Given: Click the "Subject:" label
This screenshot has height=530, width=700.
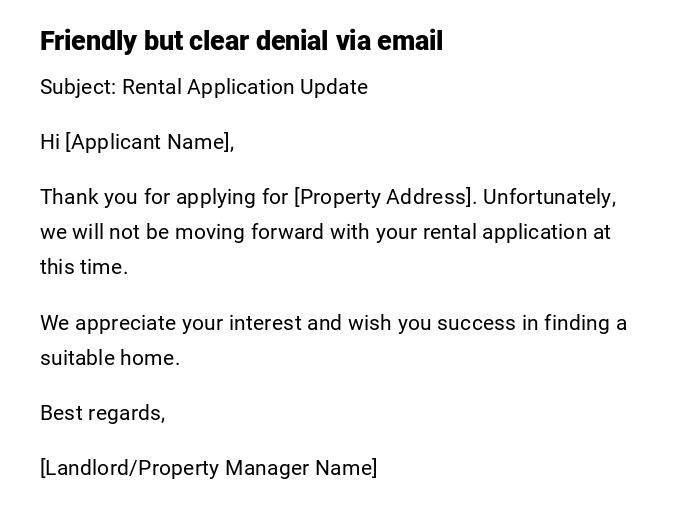Looking at the screenshot, I should coord(78,87).
